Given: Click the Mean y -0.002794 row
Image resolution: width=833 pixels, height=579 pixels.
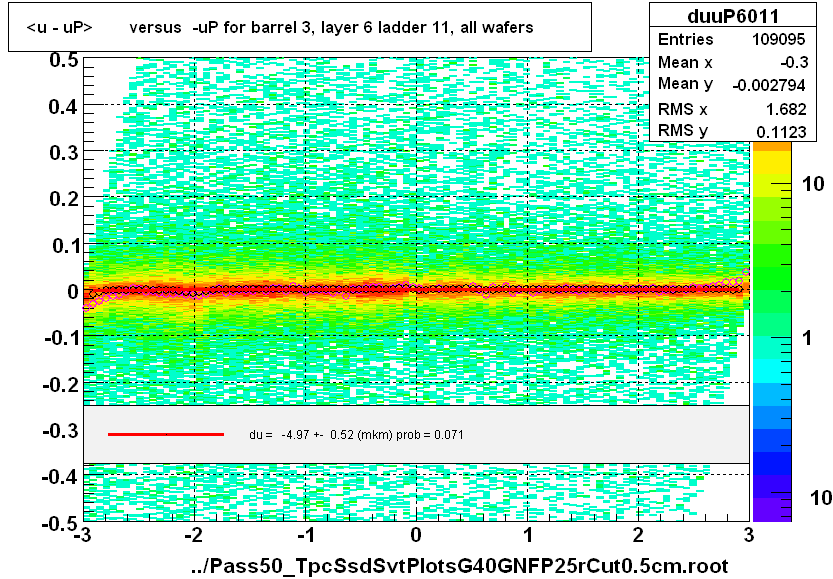Looking at the screenshot, I should pyautogui.click(x=733, y=84).
